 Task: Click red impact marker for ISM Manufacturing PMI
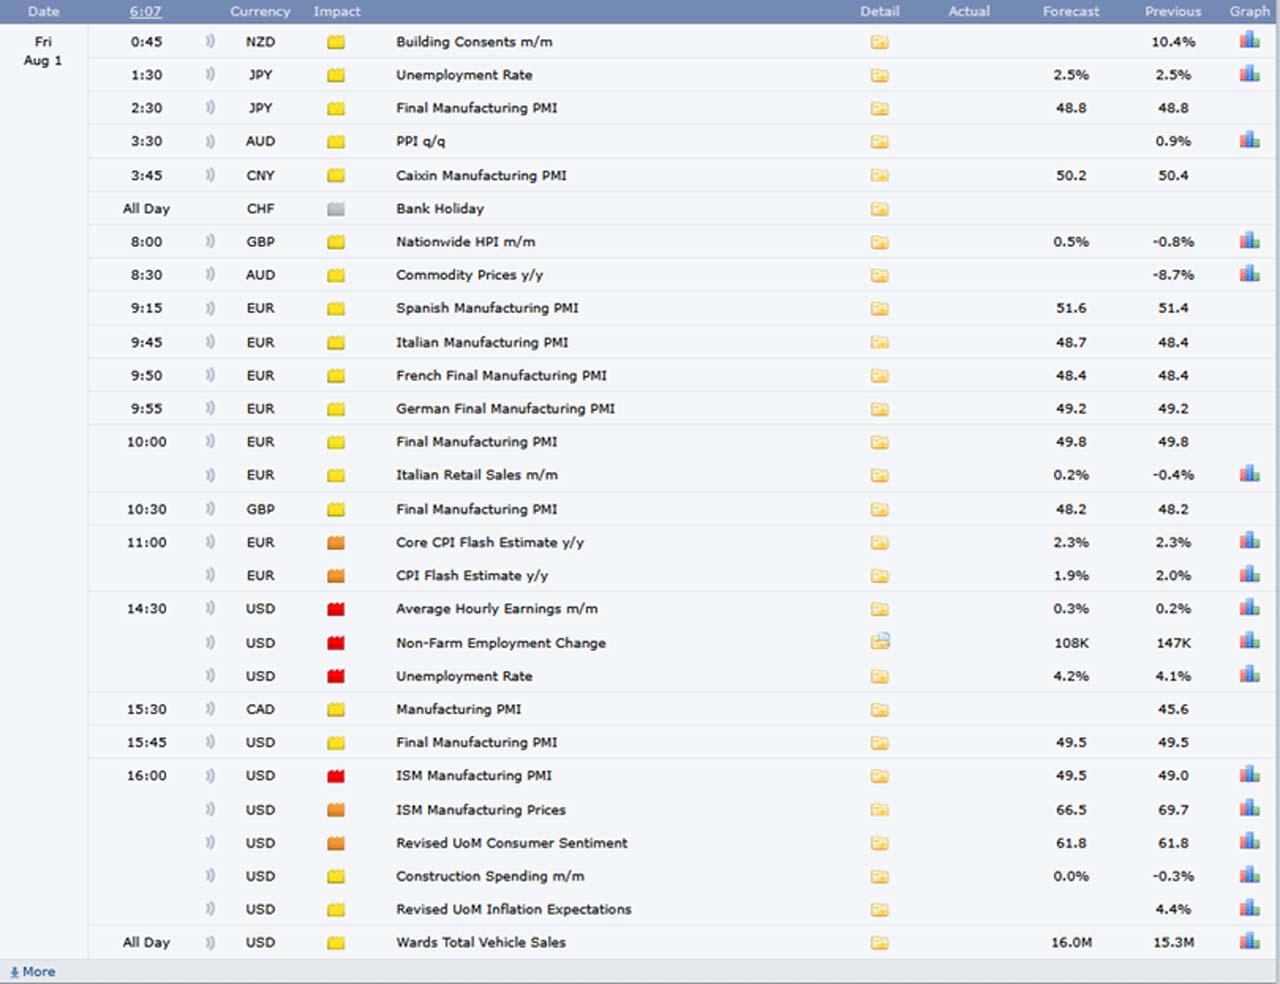tap(336, 776)
